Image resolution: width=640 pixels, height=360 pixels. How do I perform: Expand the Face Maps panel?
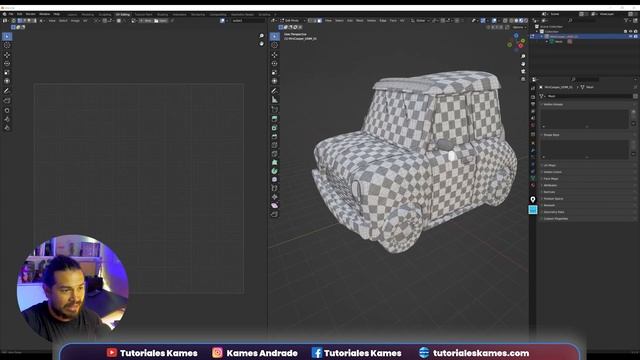(551, 179)
